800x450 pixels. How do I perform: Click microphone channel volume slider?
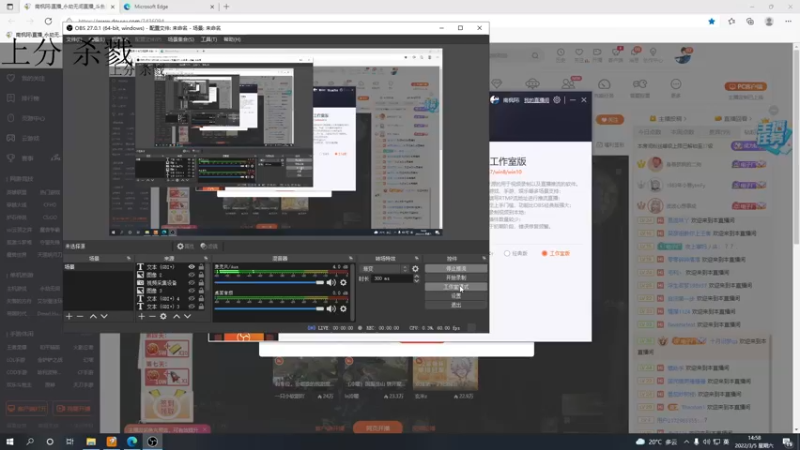(269, 283)
